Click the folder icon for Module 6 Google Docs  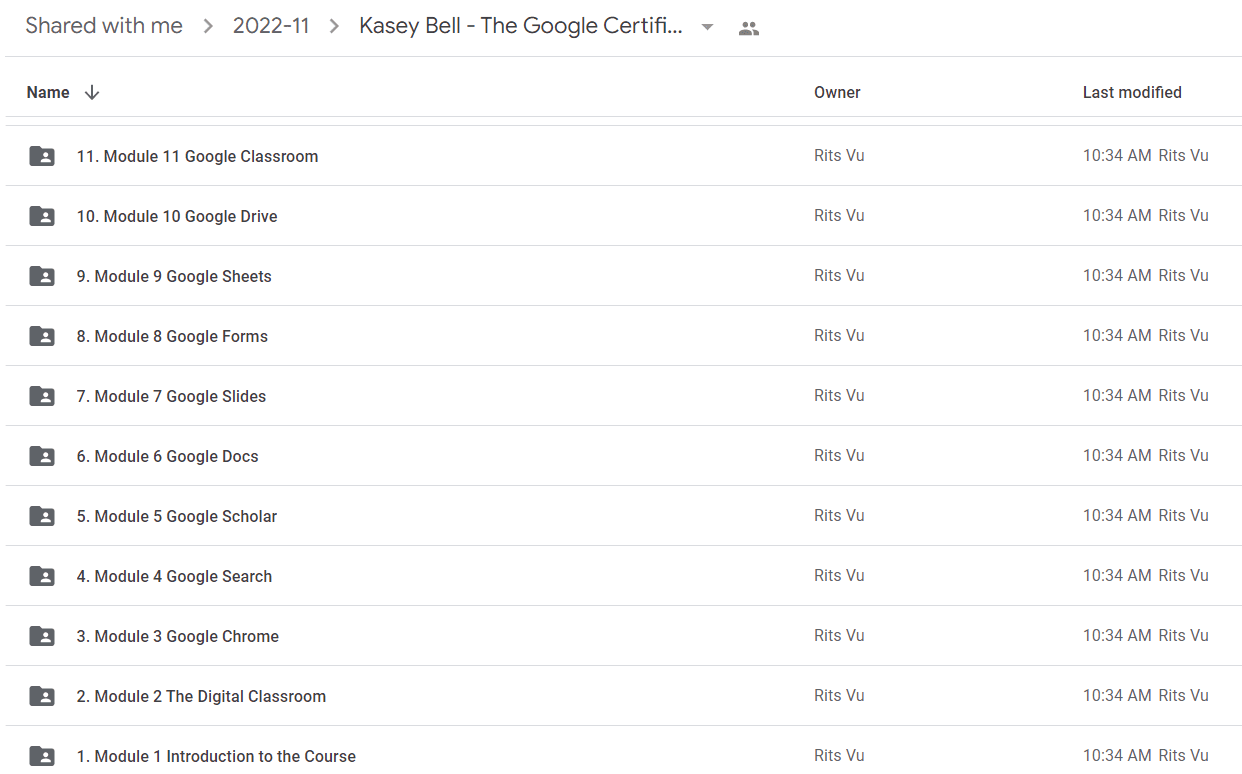[42, 456]
